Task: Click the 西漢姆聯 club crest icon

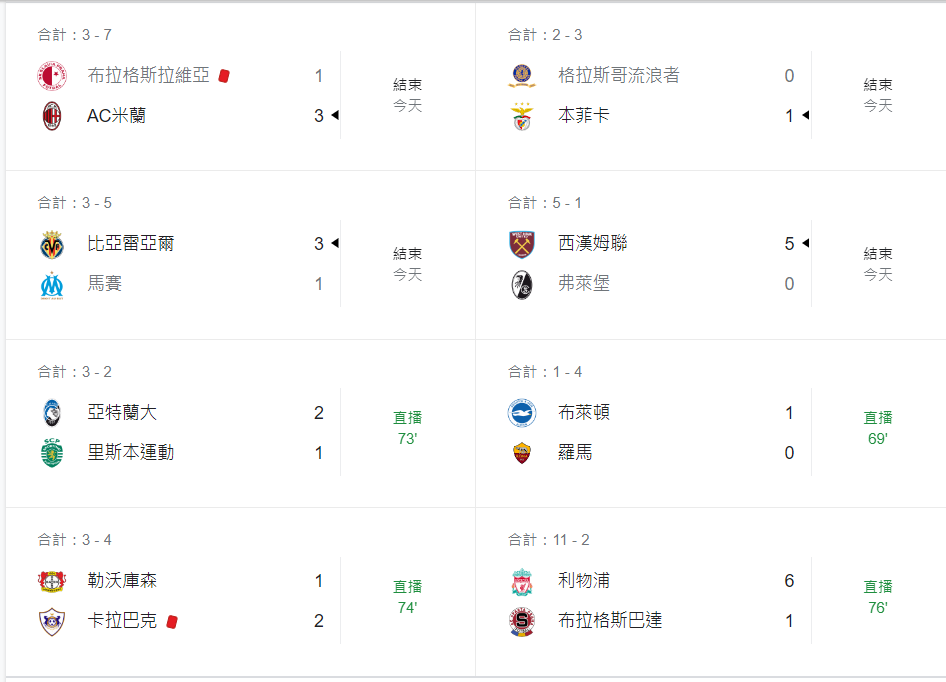Action: pyautogui.click(x=522, y=244)
